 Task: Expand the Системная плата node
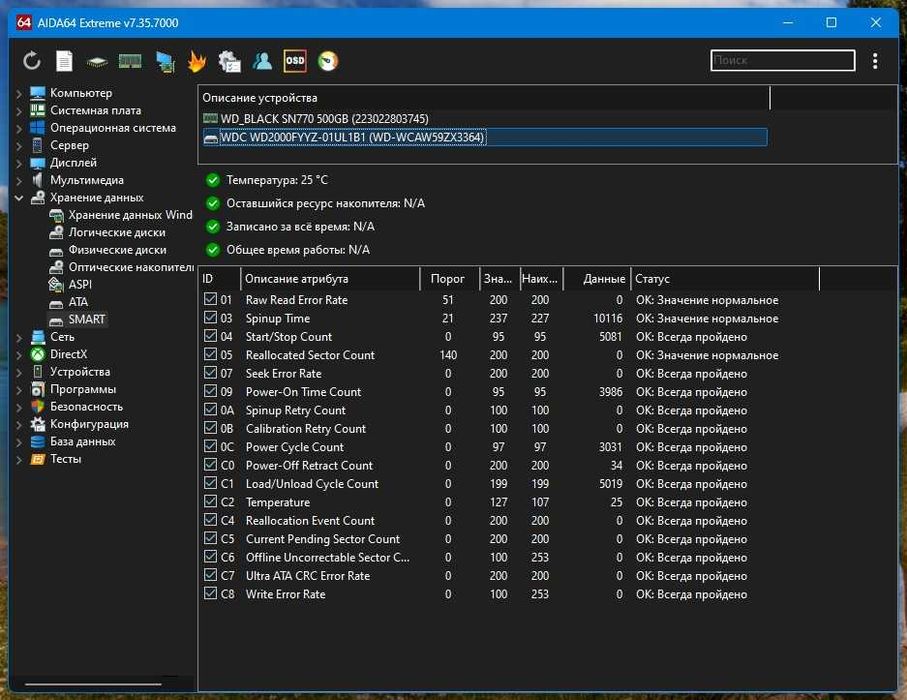(x=19, y=110)
